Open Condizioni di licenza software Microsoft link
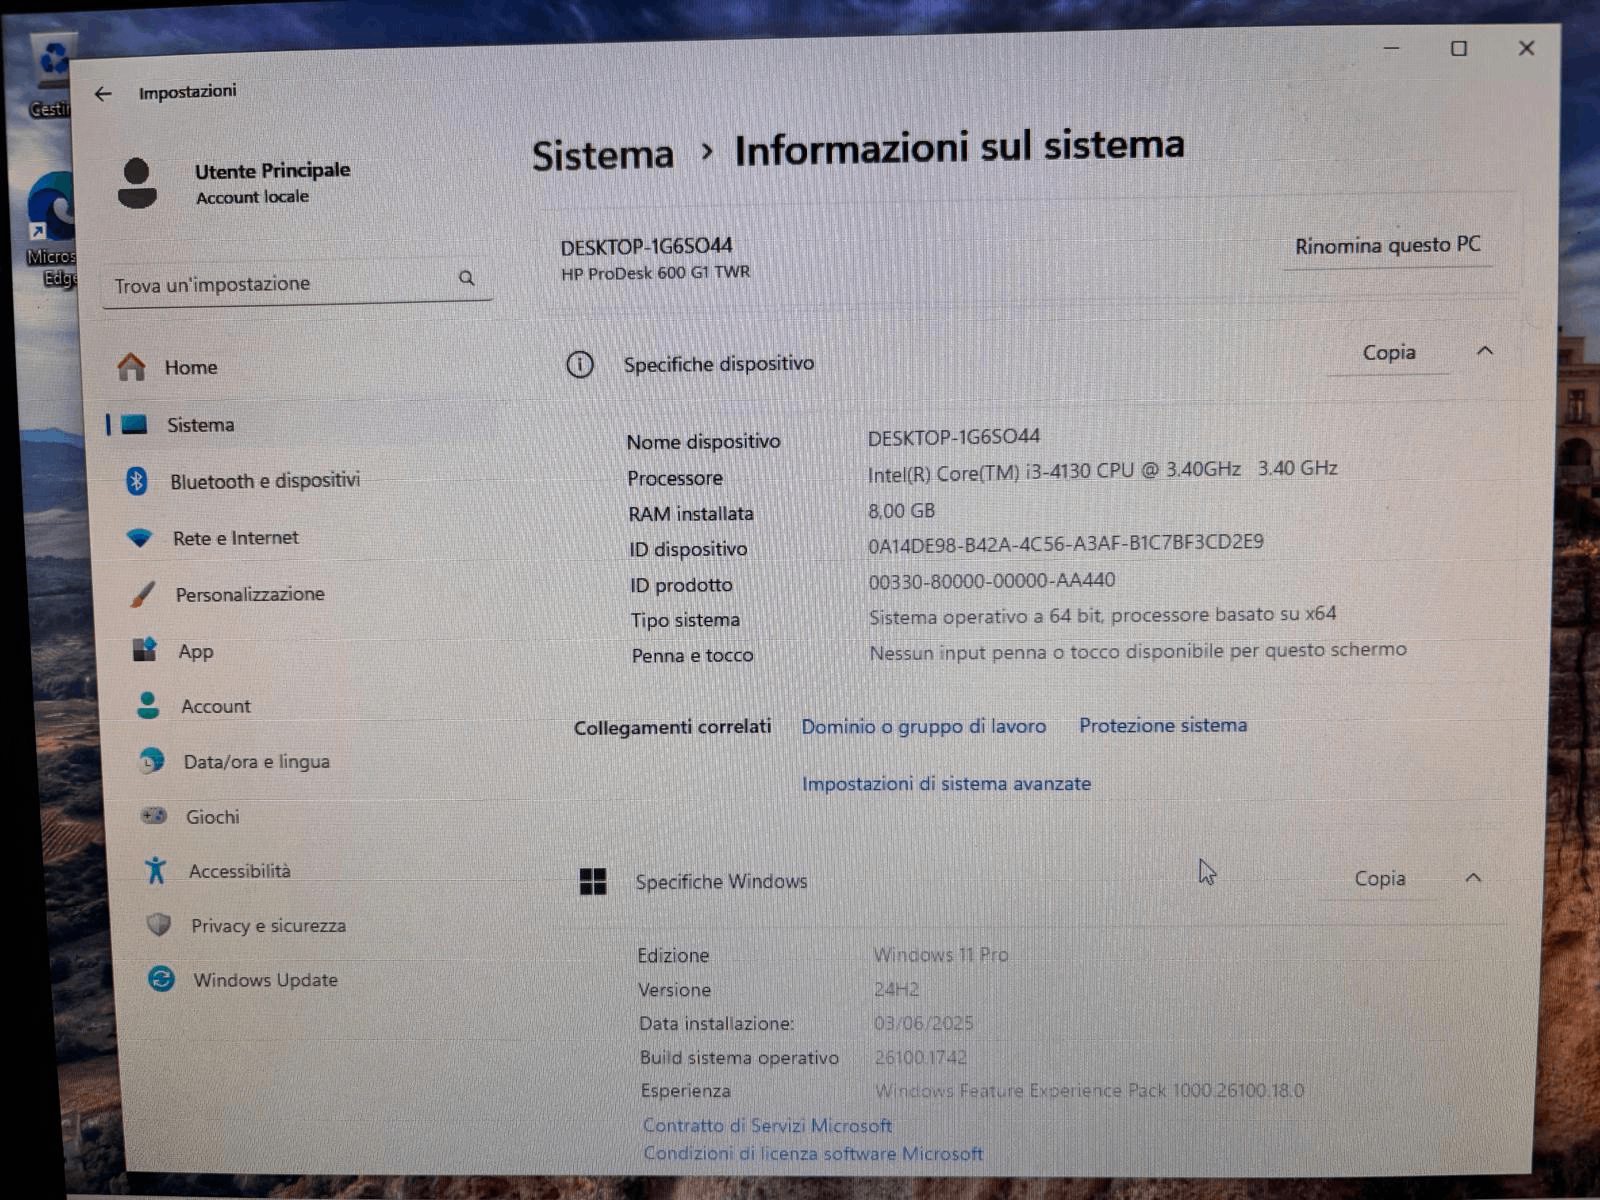The width and height of the screenshot is (1600, 1200). pyautogui.click(x=813, y=1153)
